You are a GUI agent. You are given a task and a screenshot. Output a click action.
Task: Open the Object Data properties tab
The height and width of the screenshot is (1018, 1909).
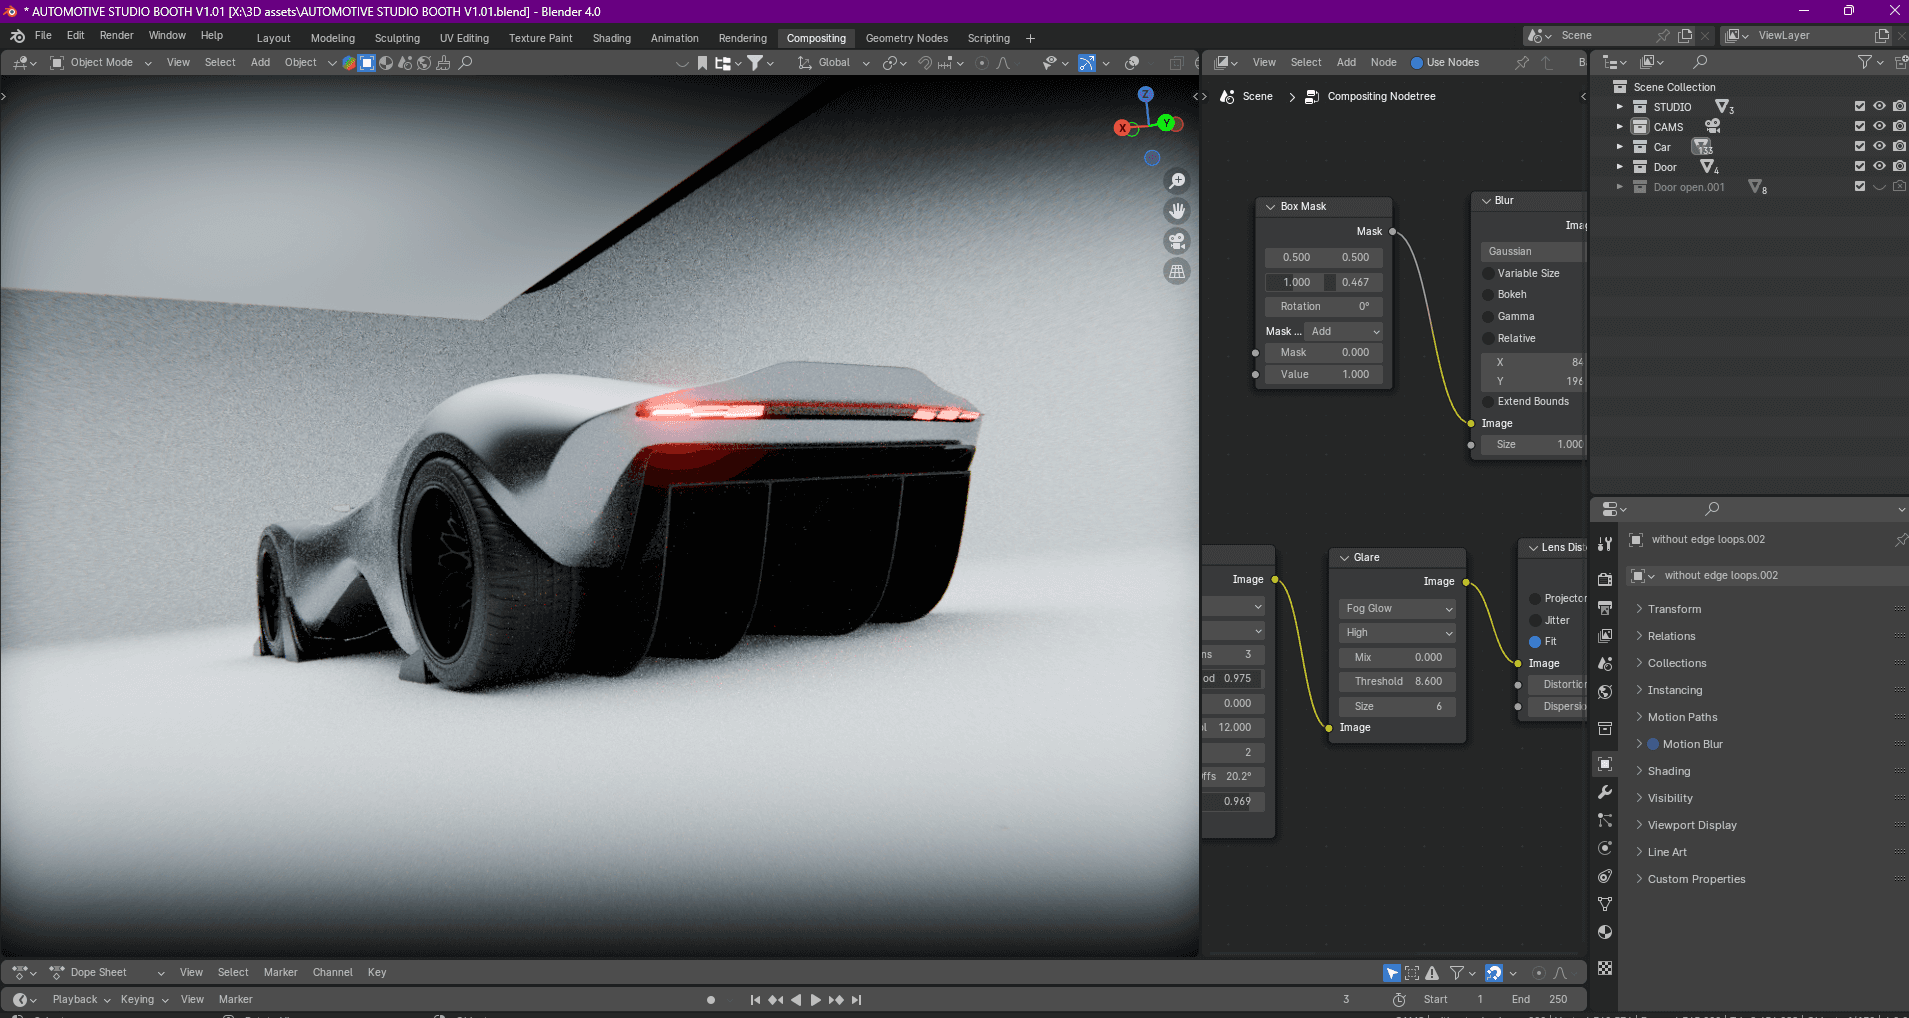pos(1605,904)
